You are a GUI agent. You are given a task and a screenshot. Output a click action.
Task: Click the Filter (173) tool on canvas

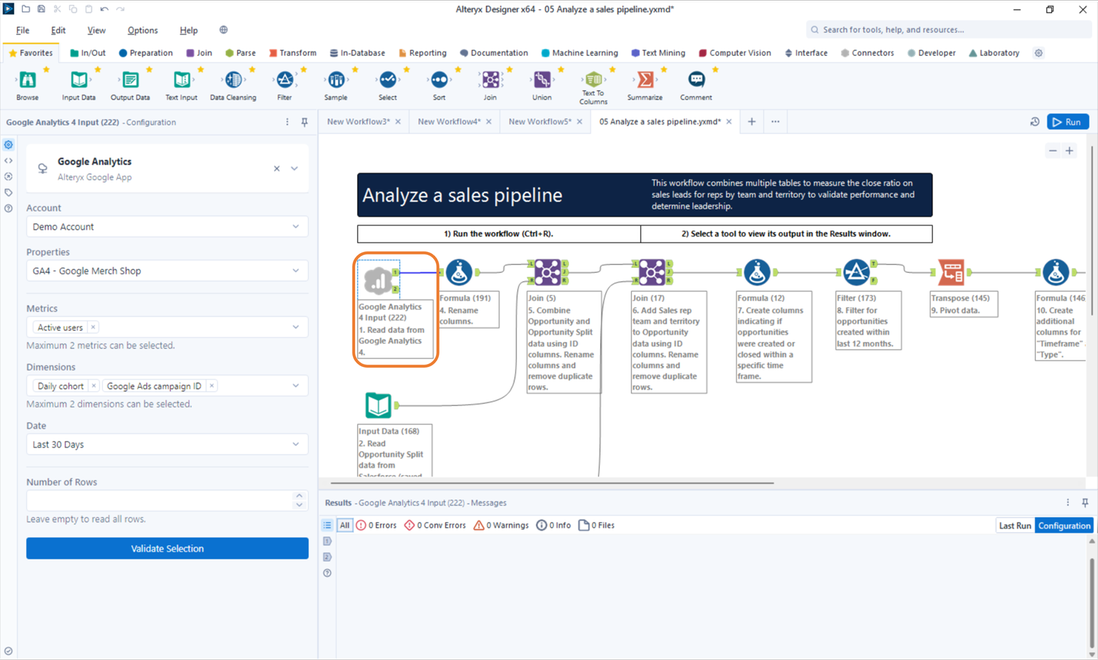[x=856, y=272]
